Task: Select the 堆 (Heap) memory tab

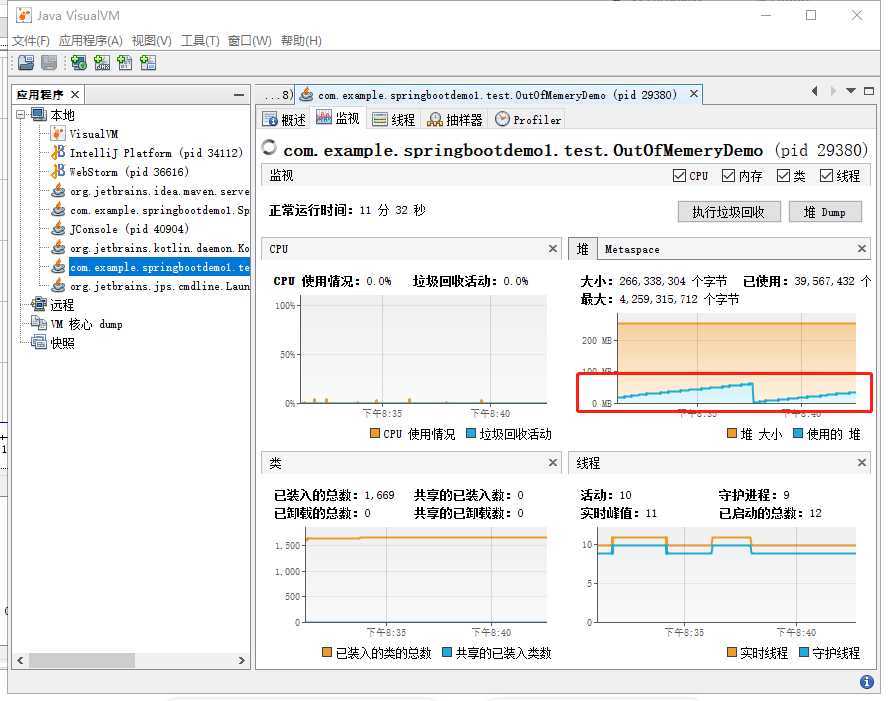Action: (582, 249)
